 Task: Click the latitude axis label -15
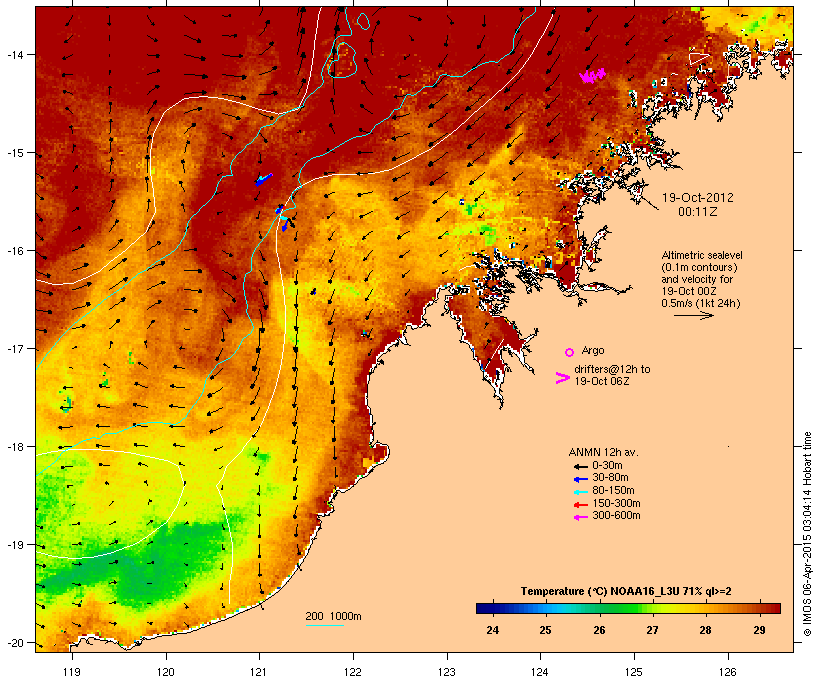click(x=15, y=153)
